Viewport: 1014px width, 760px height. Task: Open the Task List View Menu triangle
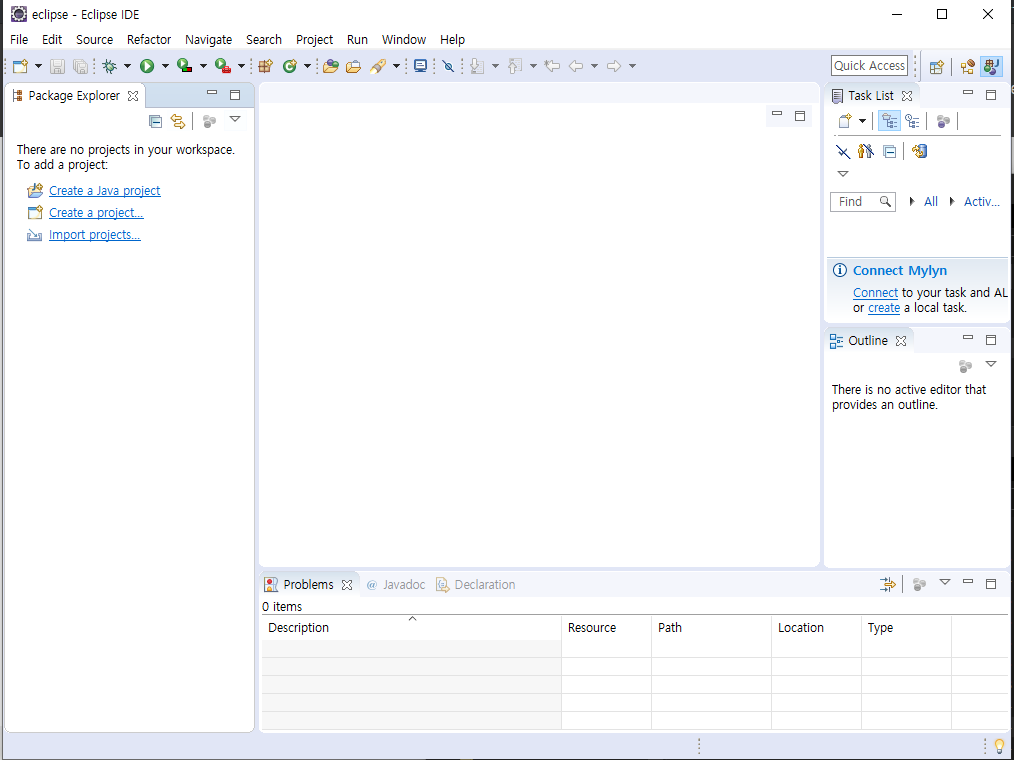[x=843, y=174]
